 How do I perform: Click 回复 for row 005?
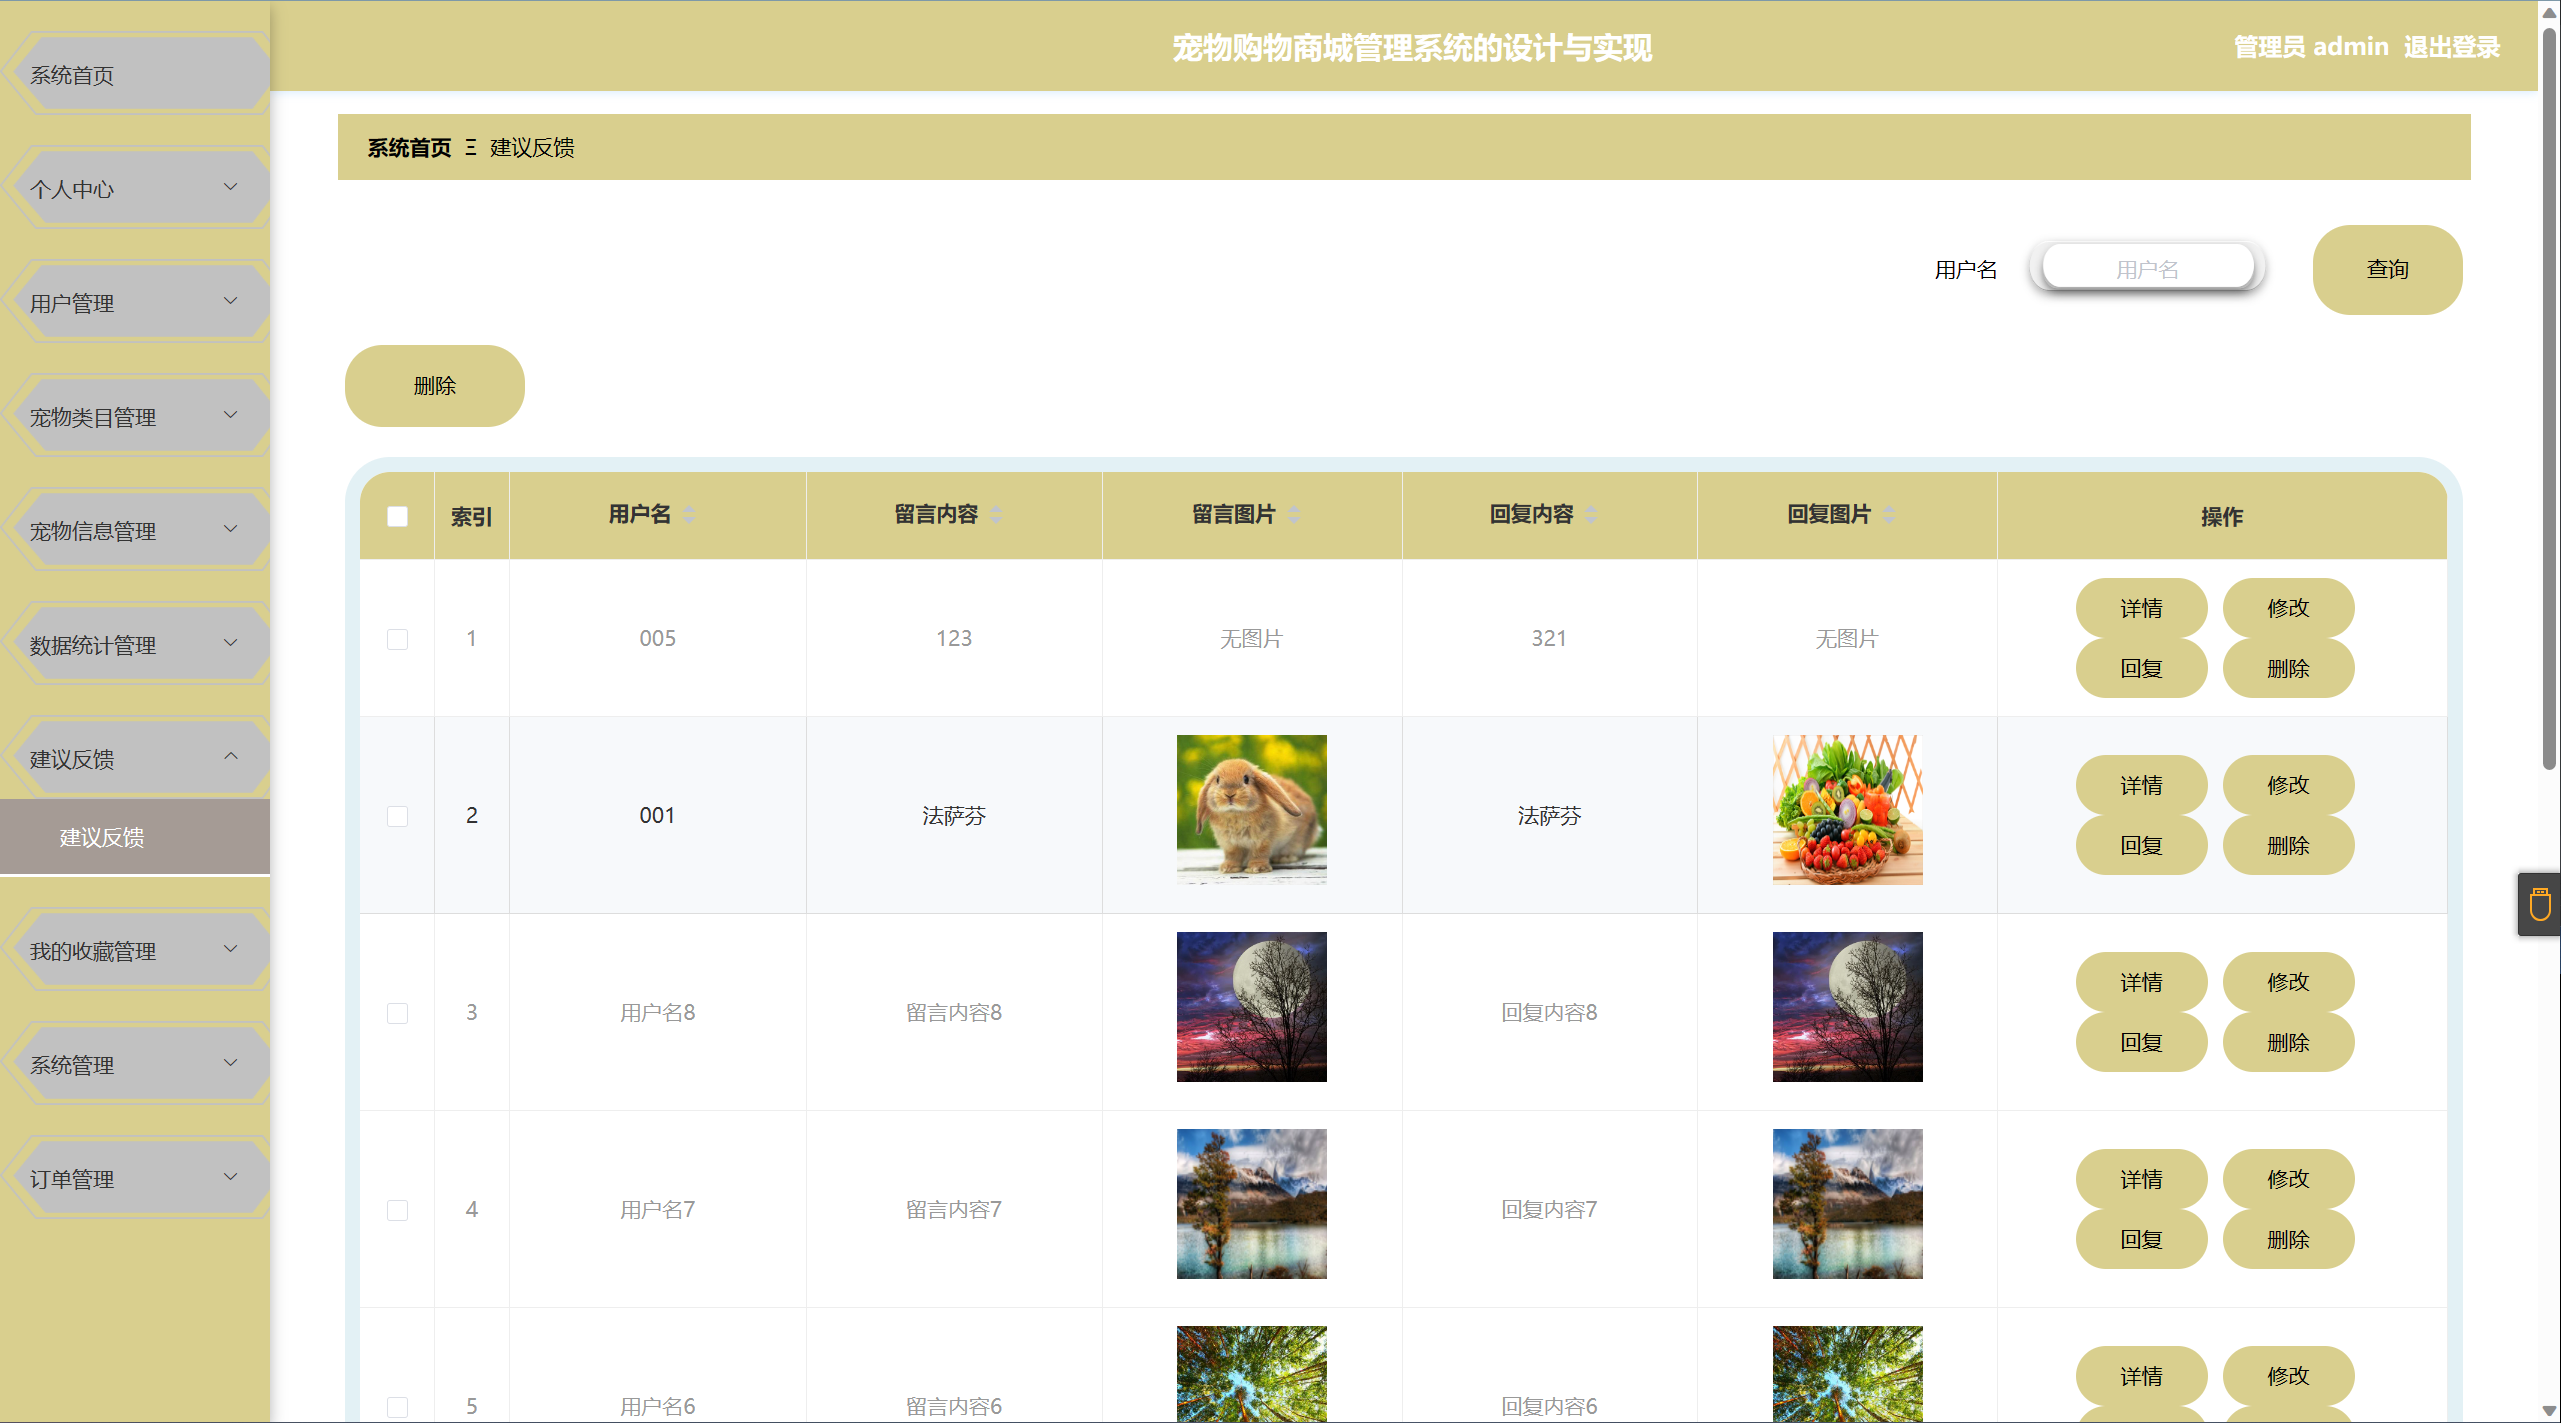coord(2141,668)
